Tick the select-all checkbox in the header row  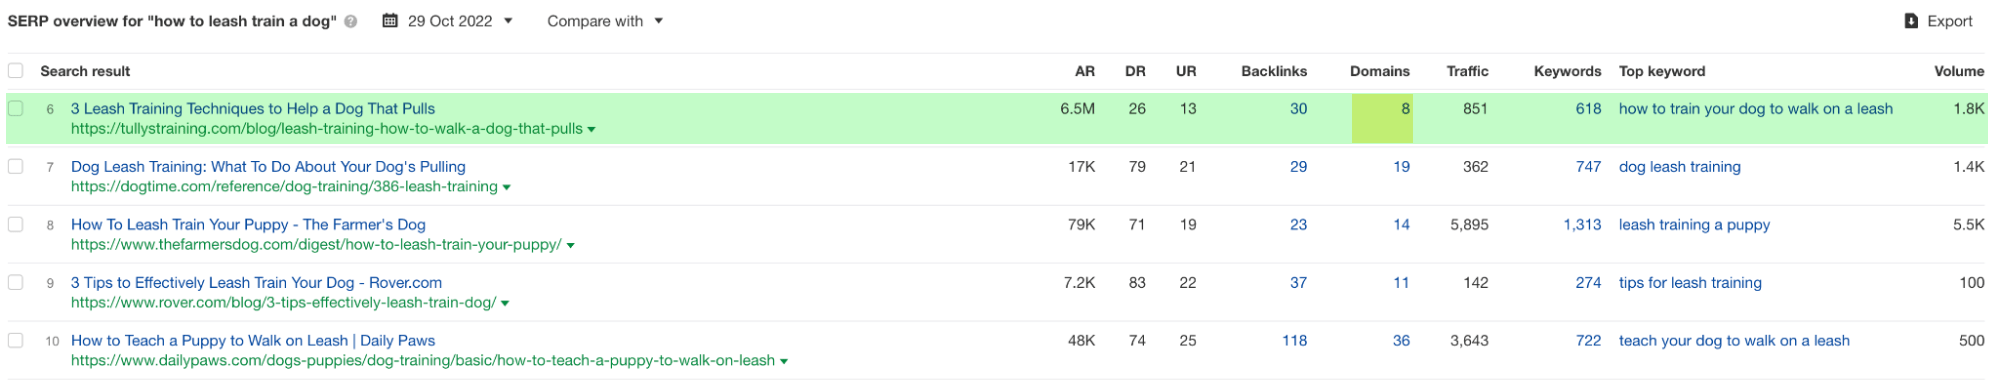point(15,71)
